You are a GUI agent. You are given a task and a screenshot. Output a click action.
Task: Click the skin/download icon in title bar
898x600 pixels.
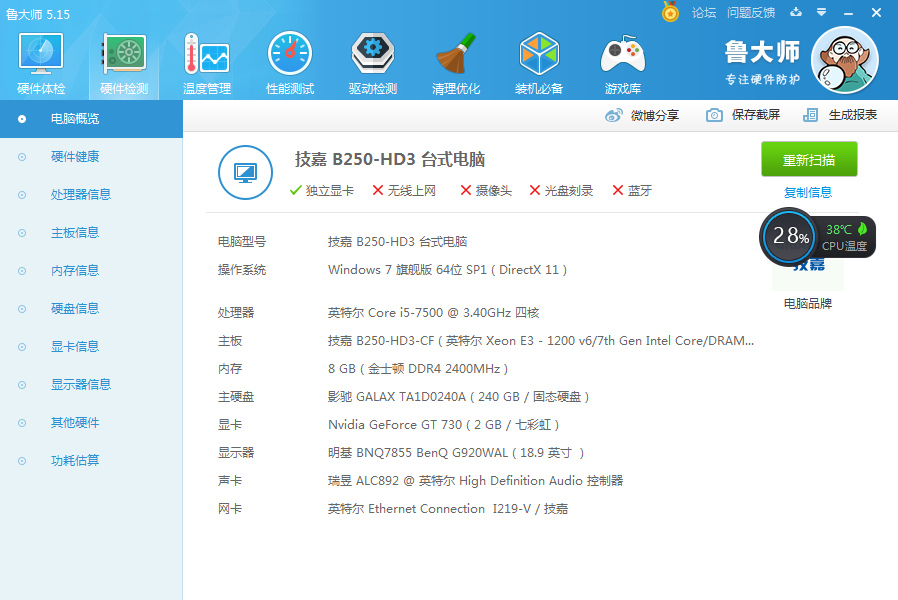(x=796, y=12)
